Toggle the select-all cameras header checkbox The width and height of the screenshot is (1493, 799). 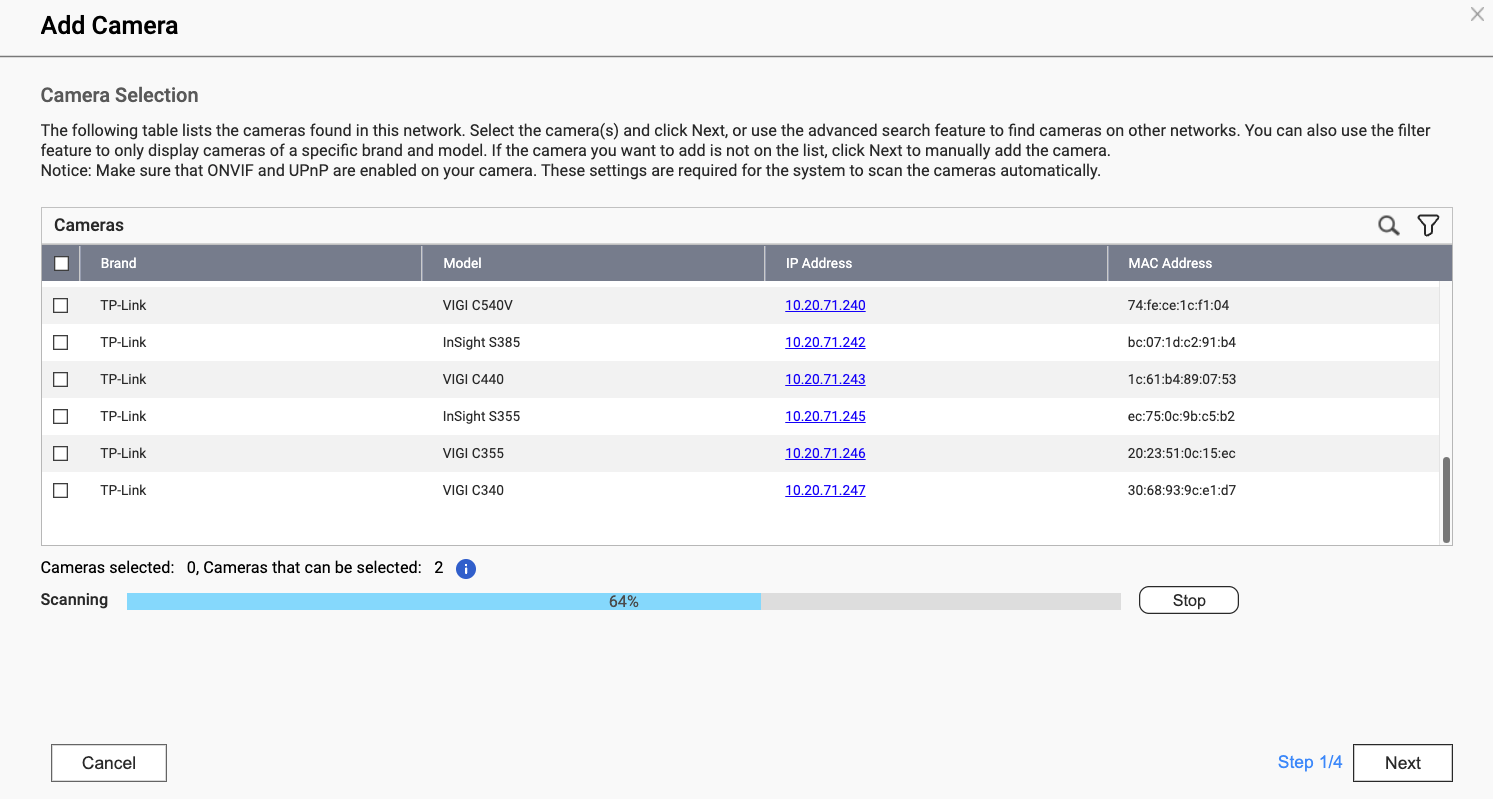tap(61, 264)
